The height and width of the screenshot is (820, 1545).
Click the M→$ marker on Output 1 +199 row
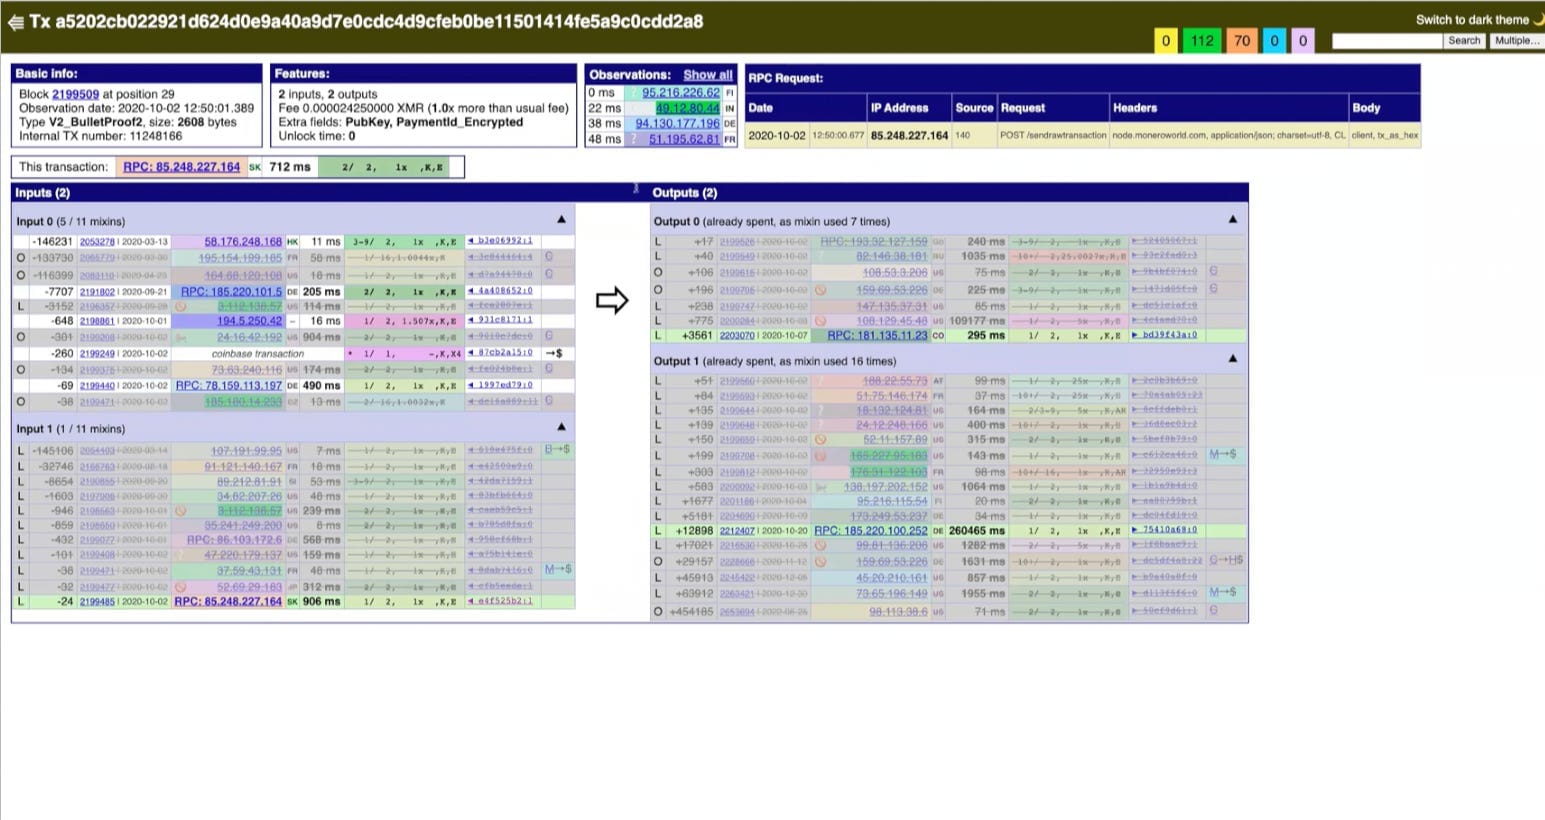coord(1222,455)
